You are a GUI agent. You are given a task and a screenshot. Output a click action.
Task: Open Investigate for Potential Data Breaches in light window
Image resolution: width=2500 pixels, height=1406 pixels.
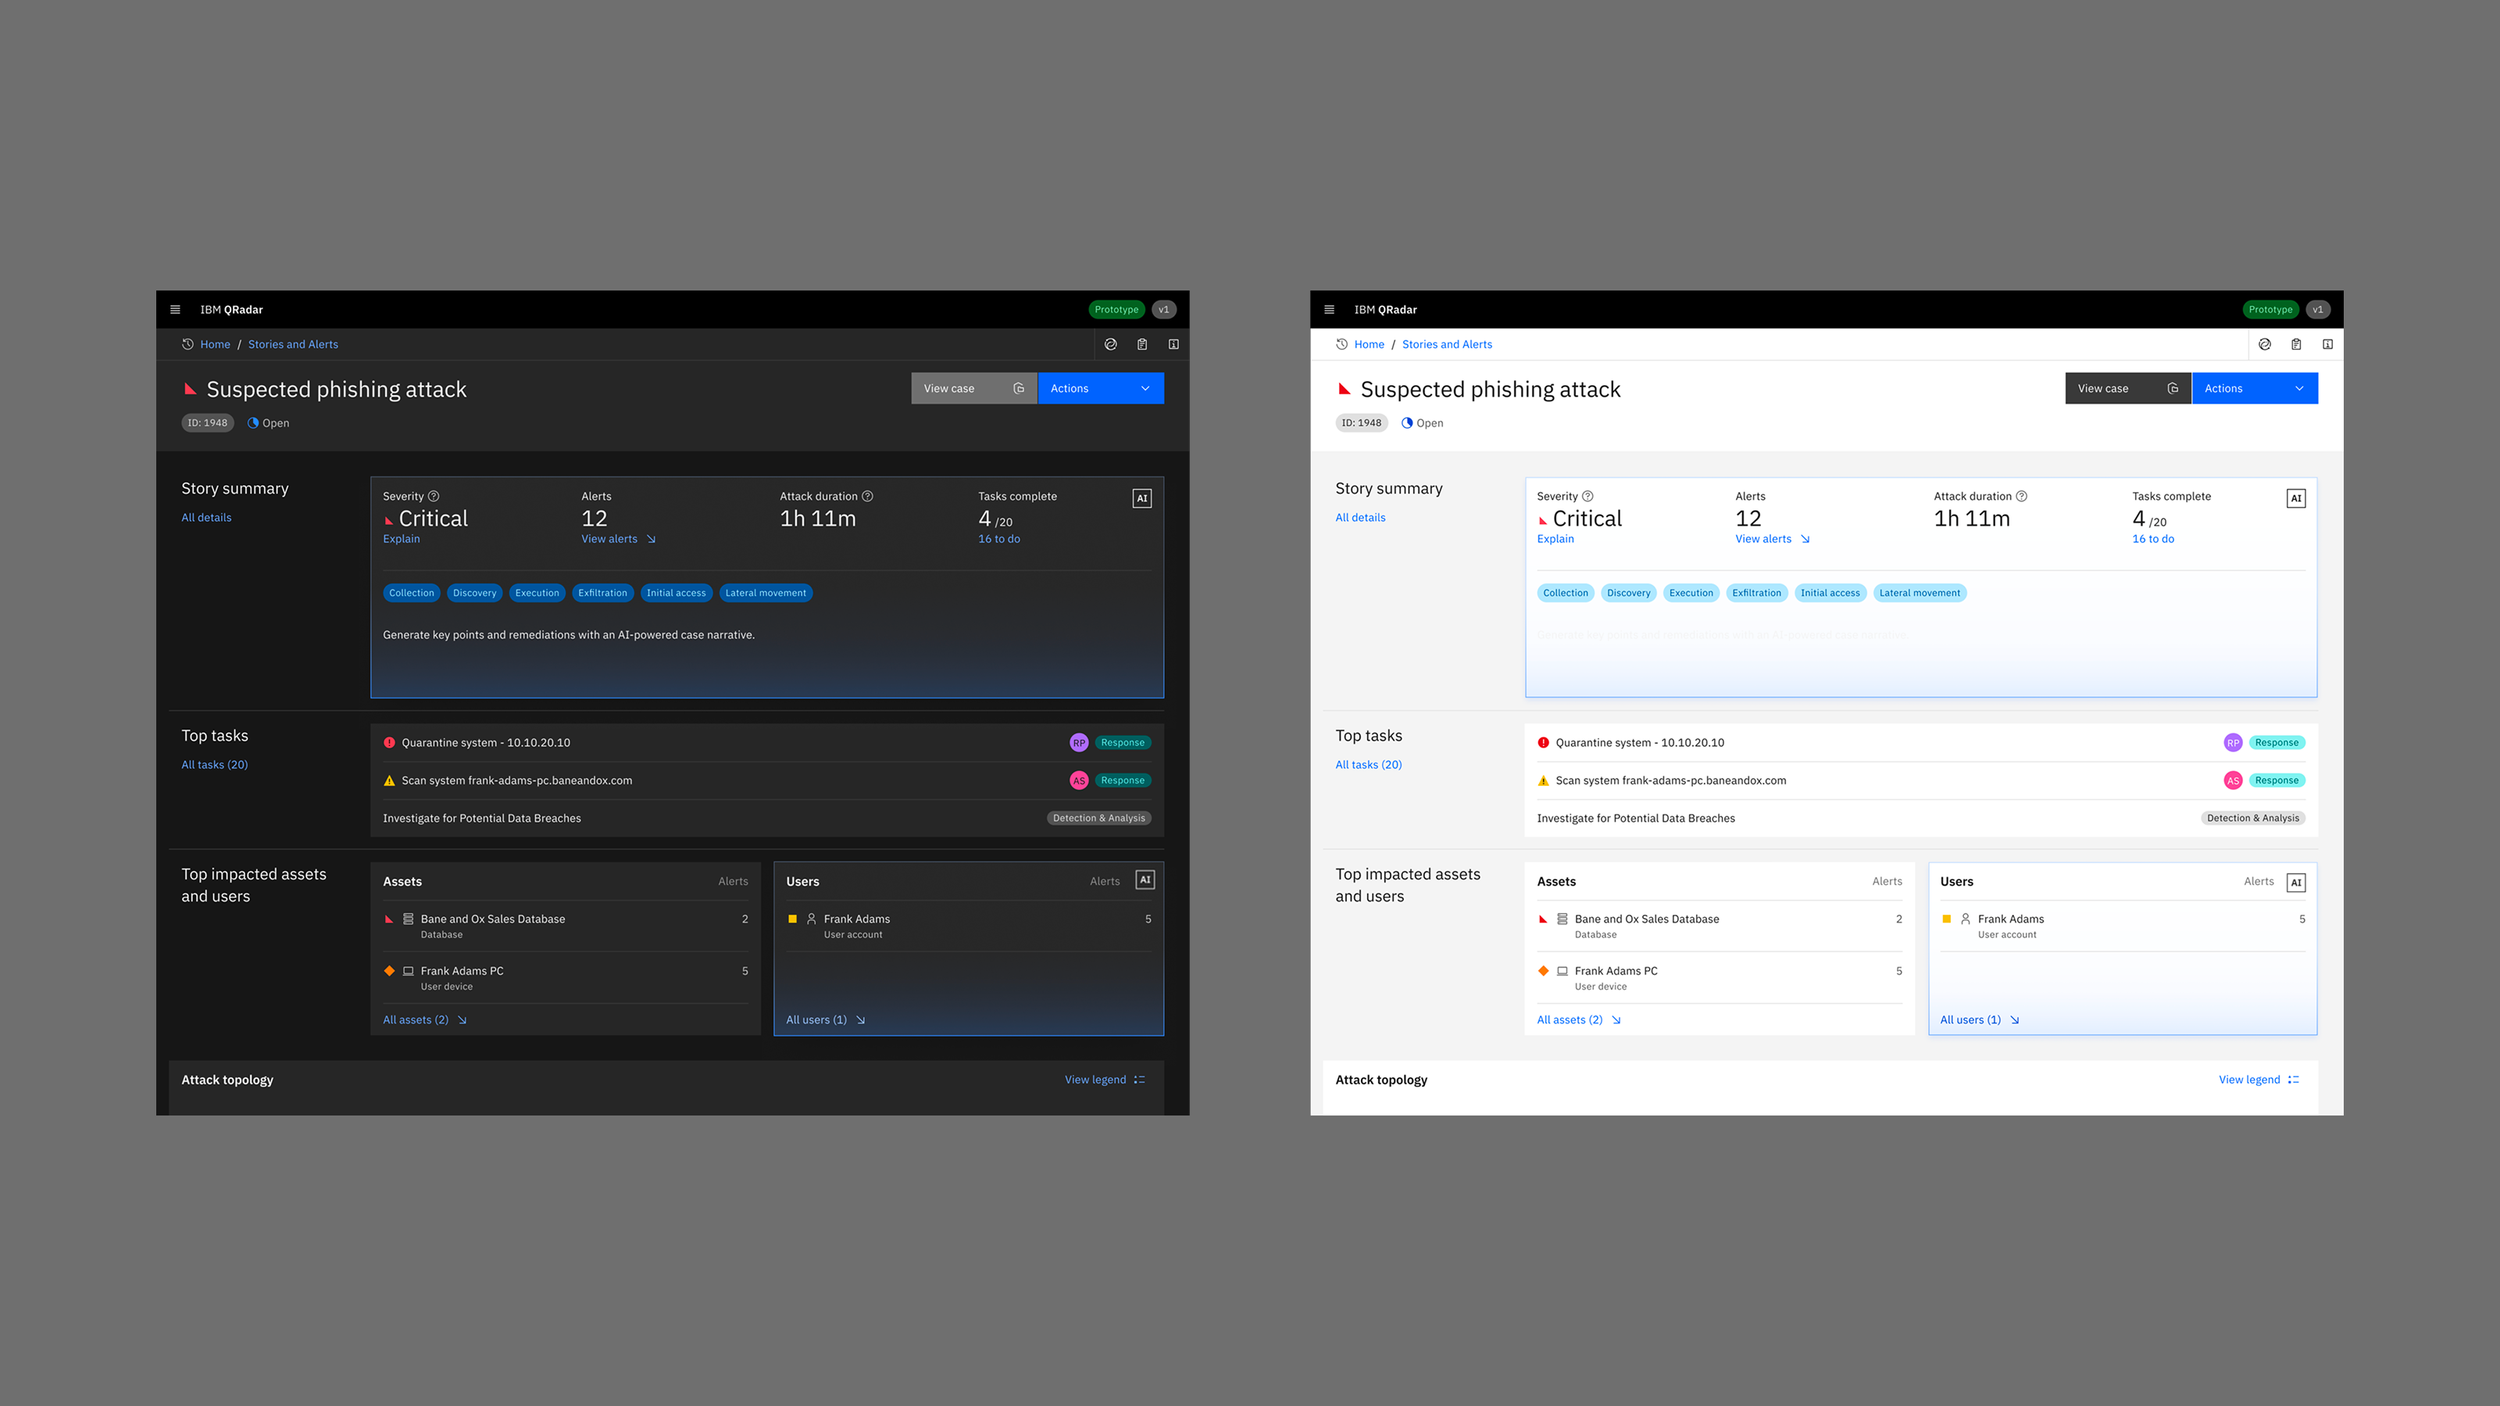click(x=1921, y=818)
